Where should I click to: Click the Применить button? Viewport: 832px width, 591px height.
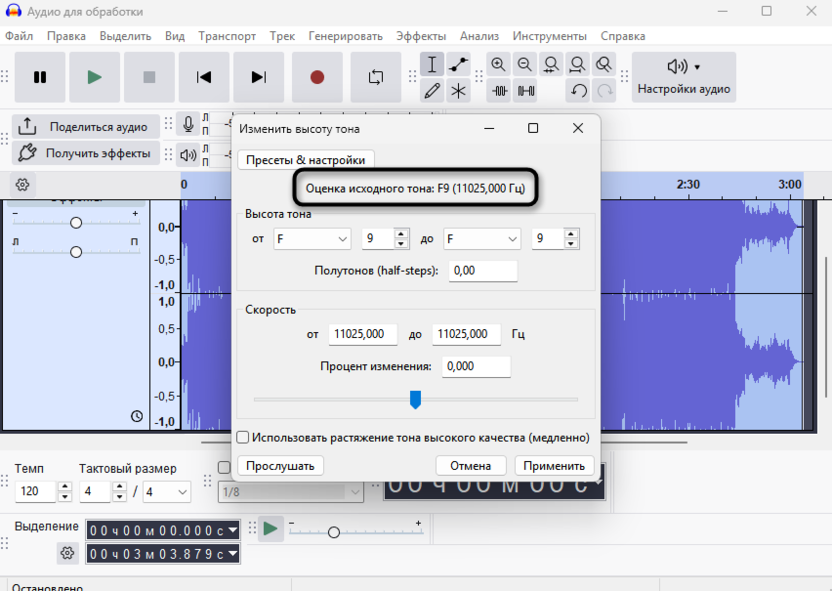coord(554,466)
